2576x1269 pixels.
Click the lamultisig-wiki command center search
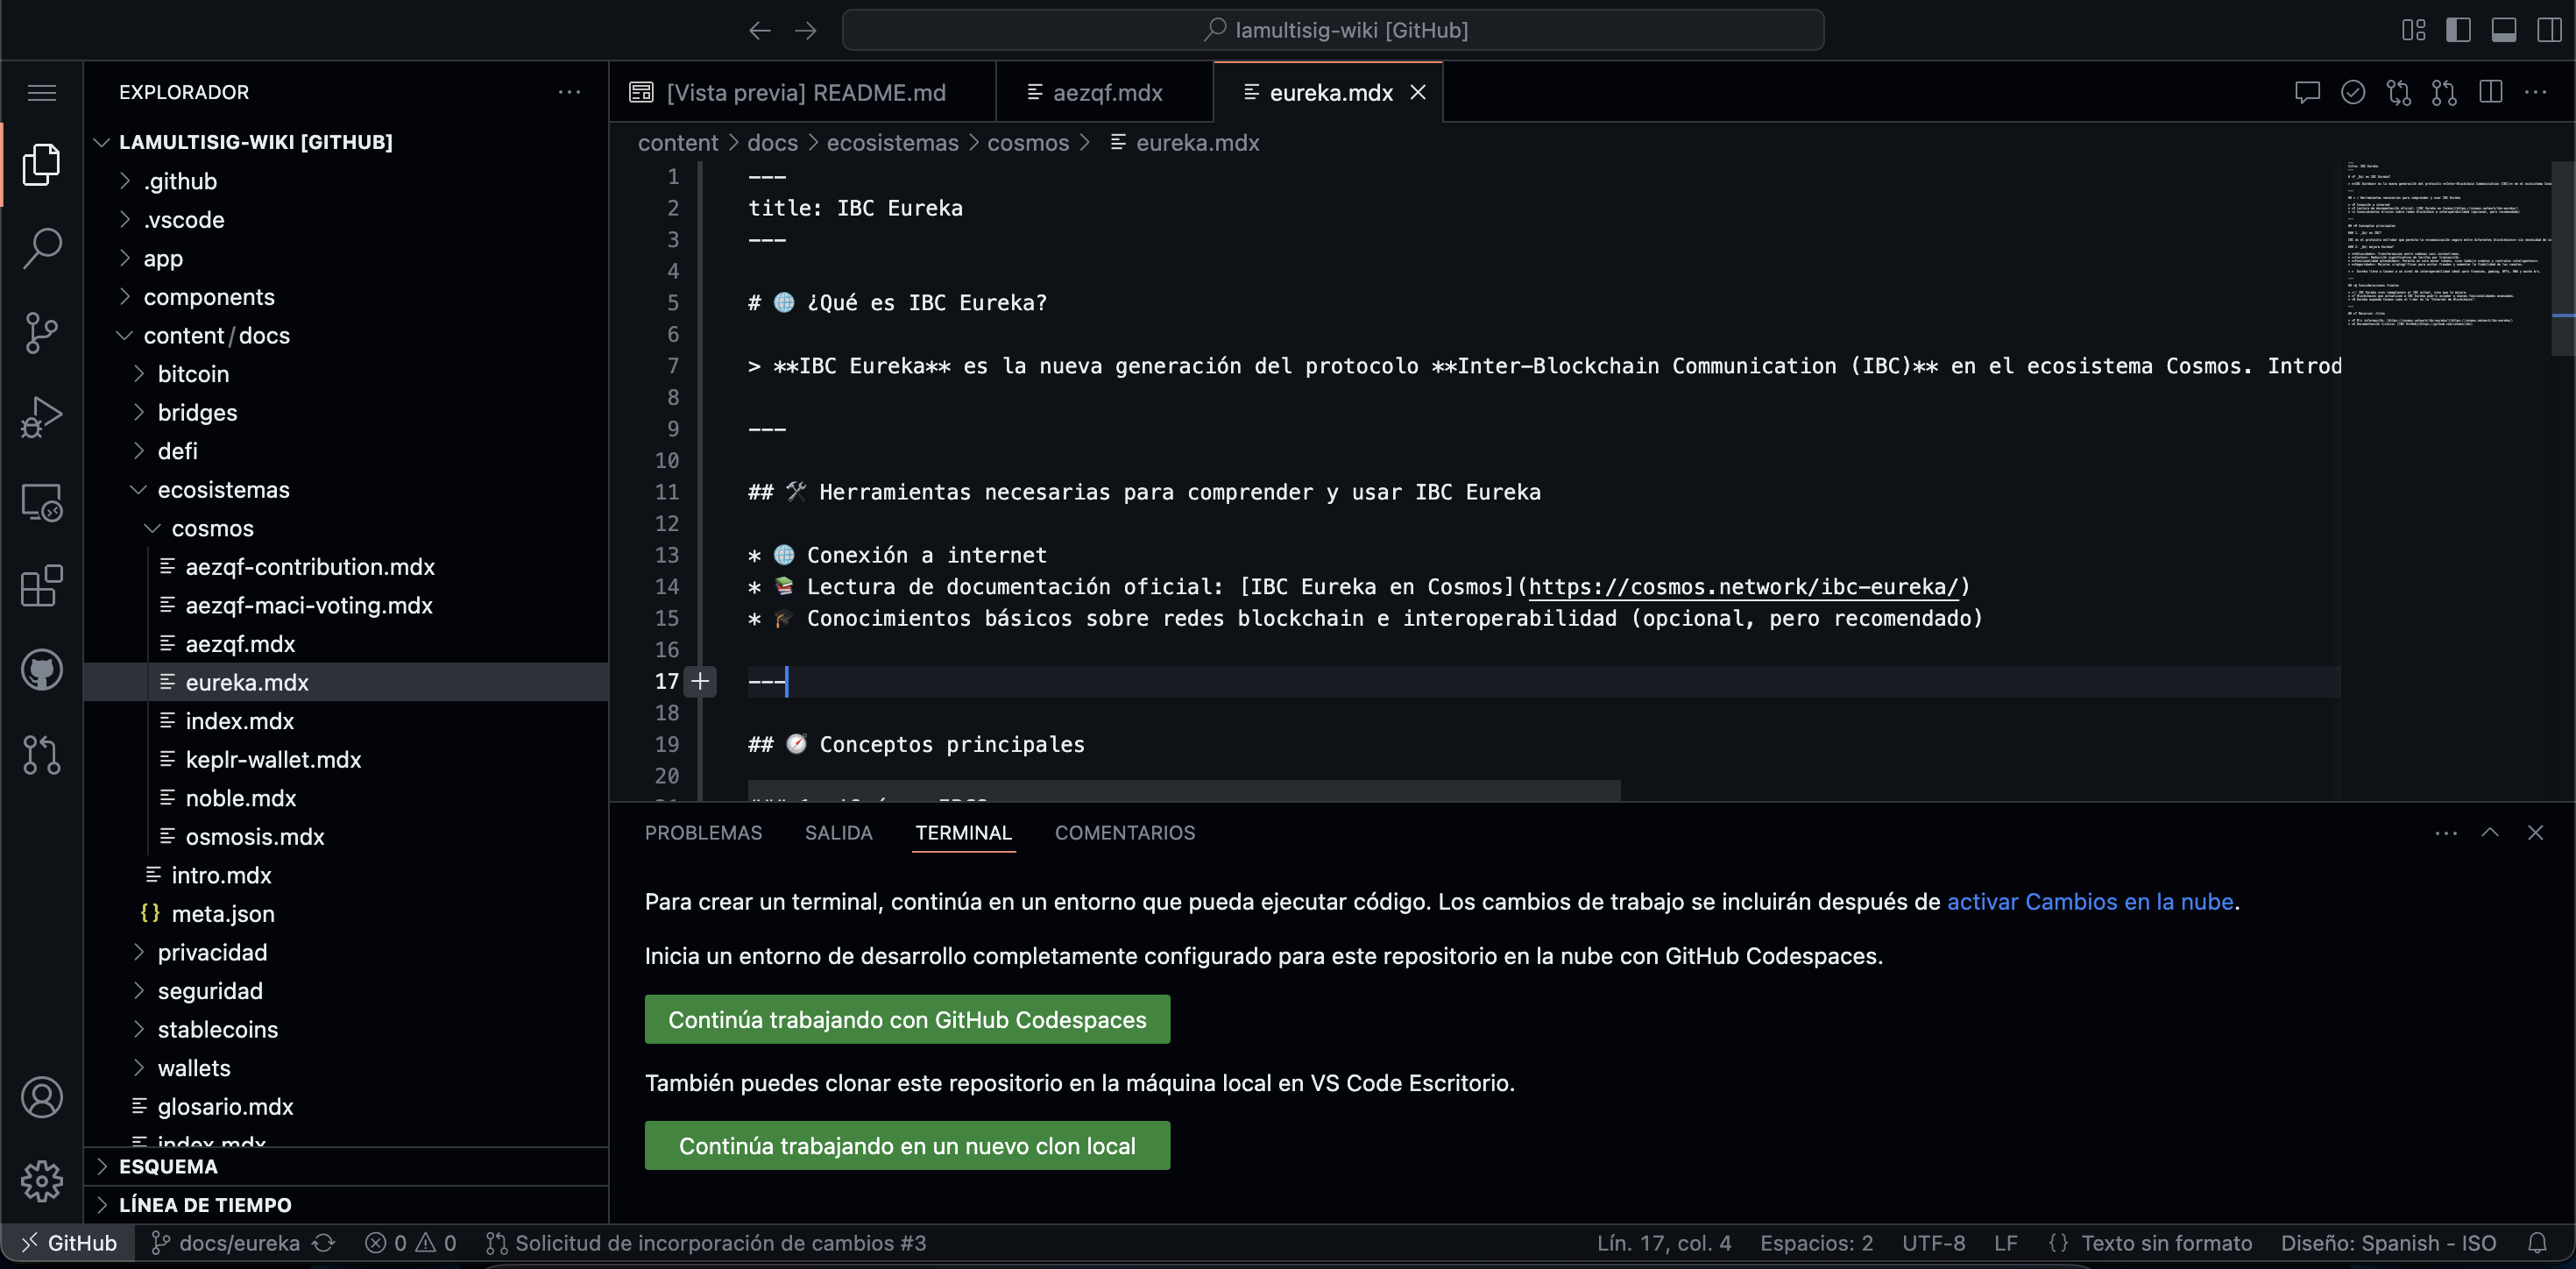[x=1333, y=30]
